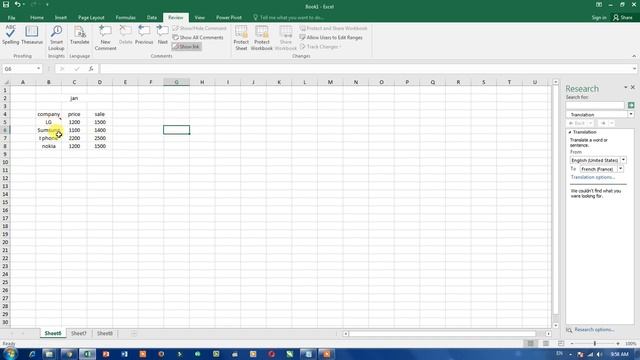The height and width of the screenshot is (360, 640).
Task: Open the View tab
Action: pyautogui.click(x=200, y=18)
